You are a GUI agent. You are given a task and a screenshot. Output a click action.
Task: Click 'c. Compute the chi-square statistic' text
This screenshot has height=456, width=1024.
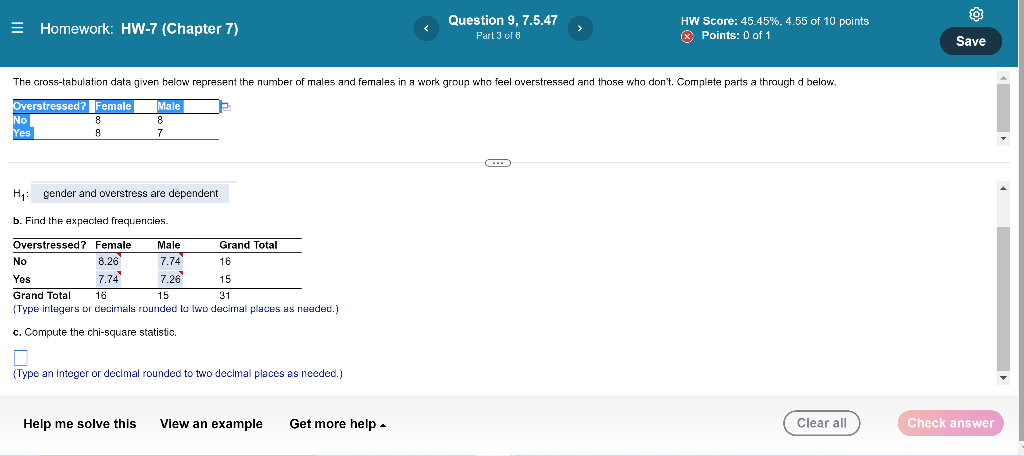point(95,332)
